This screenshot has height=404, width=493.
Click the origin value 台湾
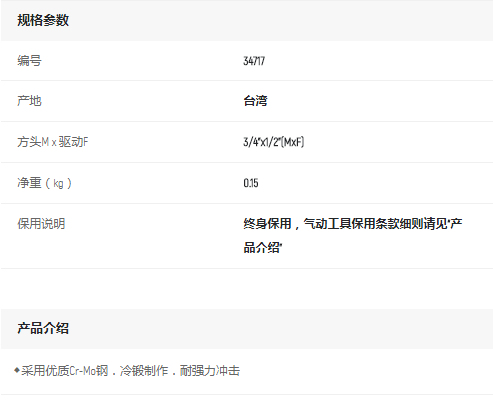[x=255, y=101]
